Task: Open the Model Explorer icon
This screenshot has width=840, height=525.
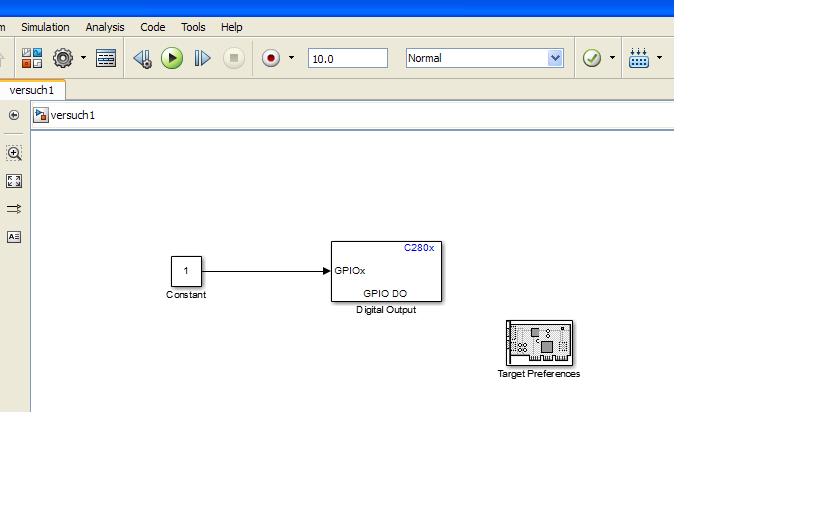Action: tap(106, 58)
